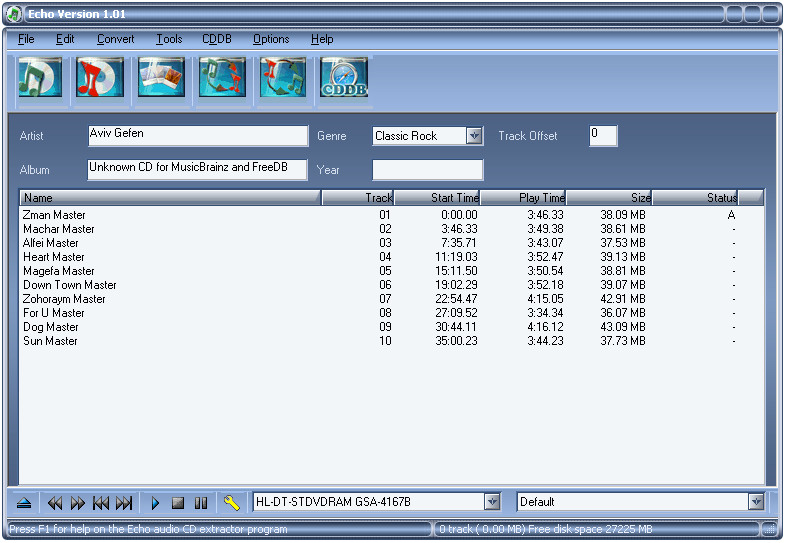Click the red music note CD toolbar icon

100,77
